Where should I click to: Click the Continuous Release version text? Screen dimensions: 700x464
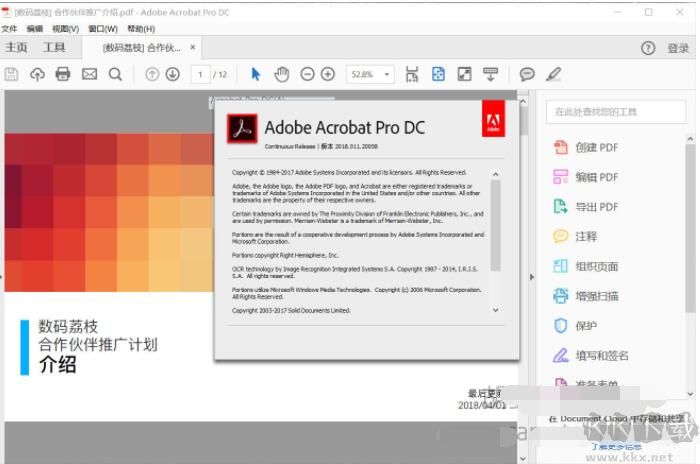tap(321, 146)
